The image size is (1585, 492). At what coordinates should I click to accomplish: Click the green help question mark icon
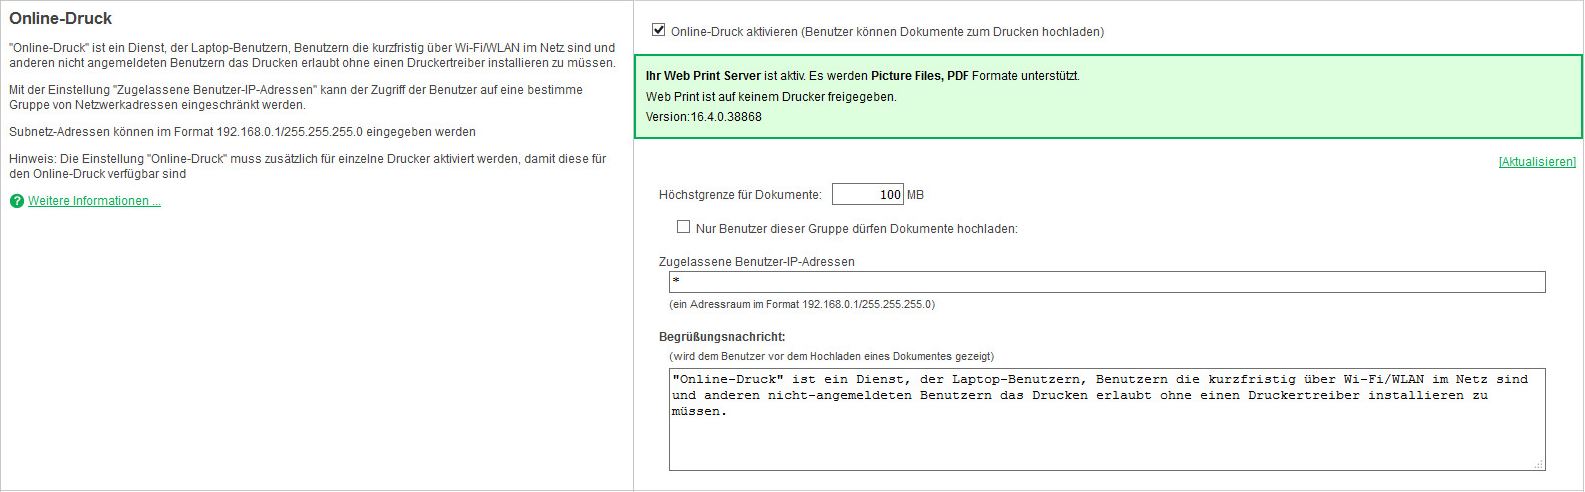tap(16, 201)
